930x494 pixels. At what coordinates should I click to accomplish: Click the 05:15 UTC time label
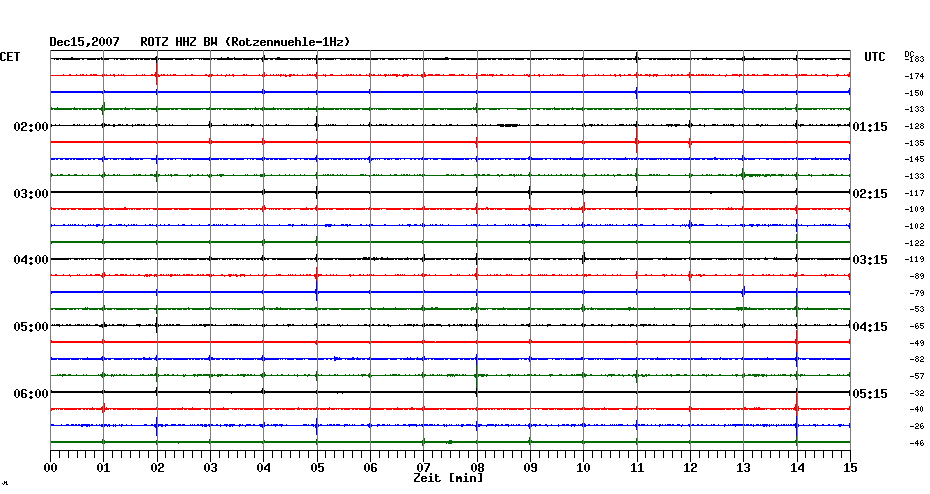coord(870,394)
